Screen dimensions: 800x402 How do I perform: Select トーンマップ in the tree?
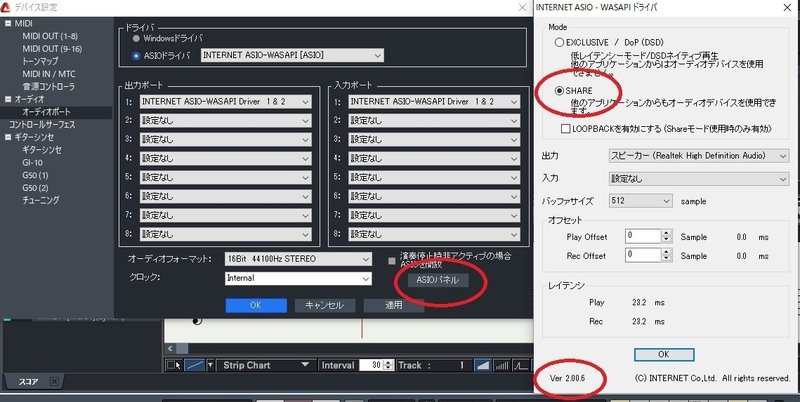click(x=40, y=61)
